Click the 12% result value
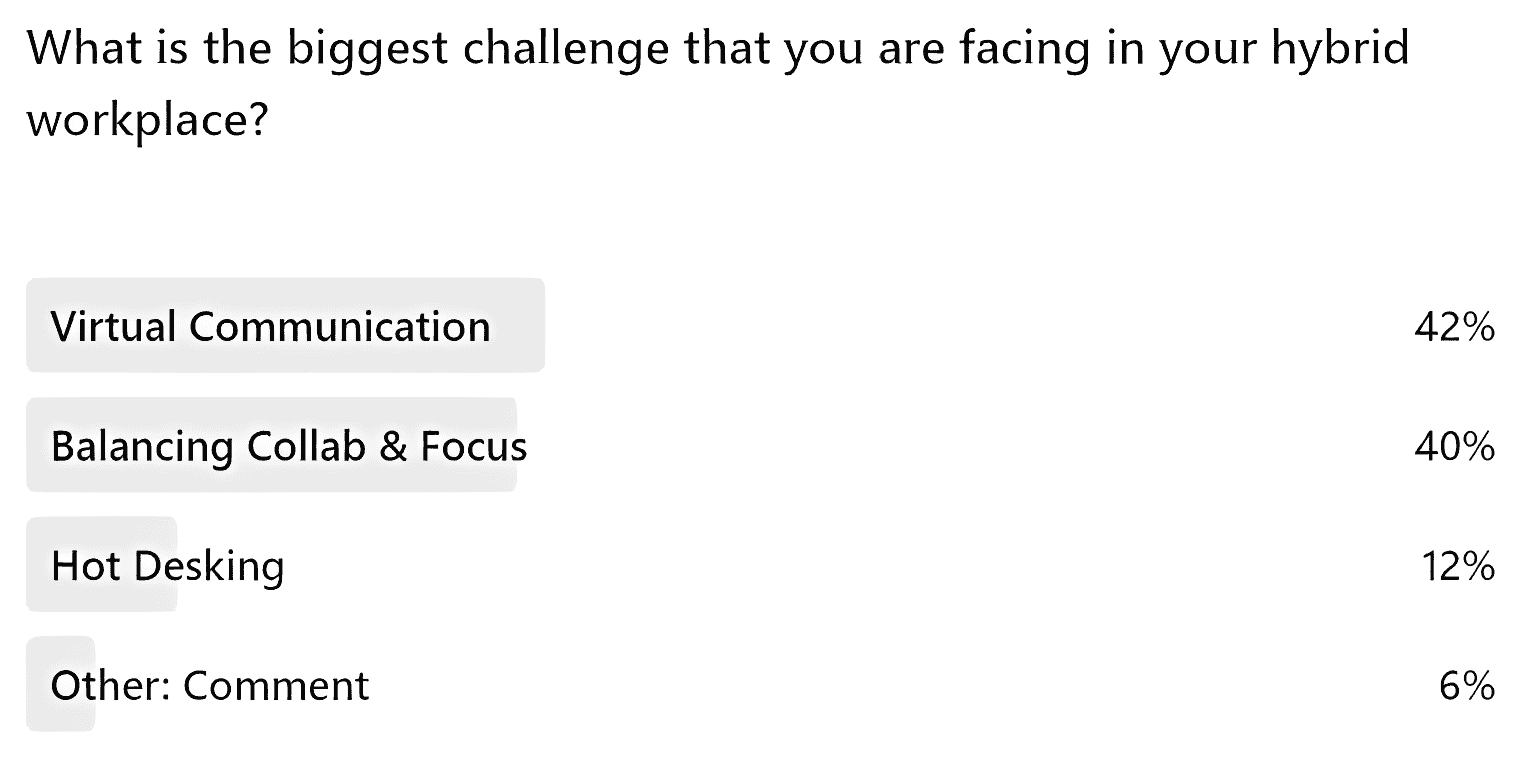Screen dimensions: 1528x760 1458,567
